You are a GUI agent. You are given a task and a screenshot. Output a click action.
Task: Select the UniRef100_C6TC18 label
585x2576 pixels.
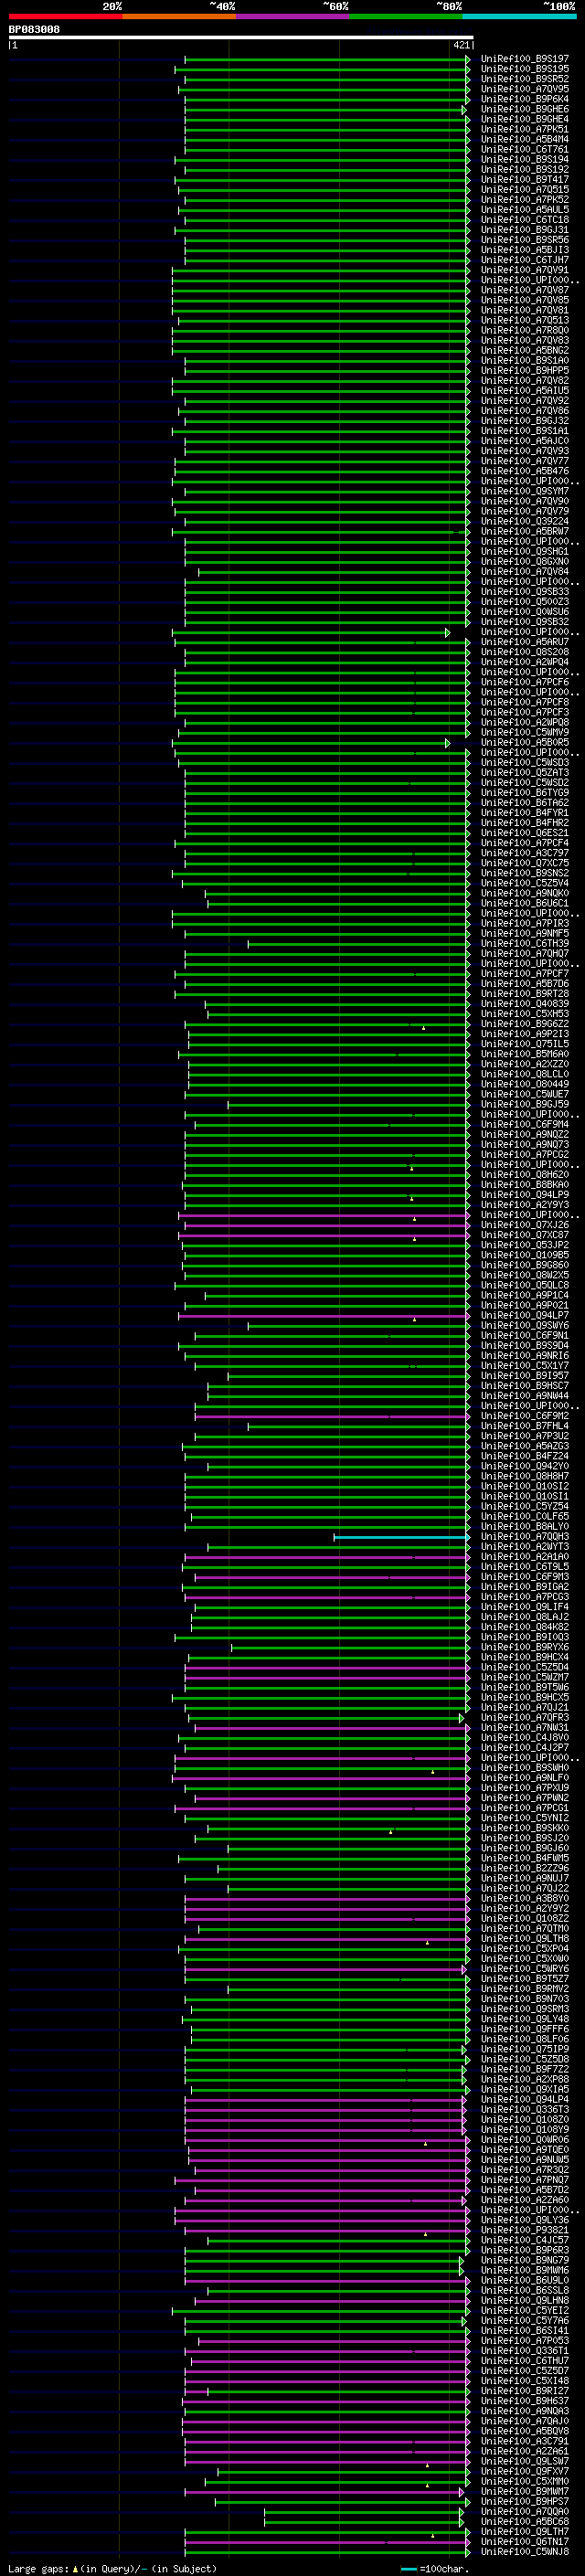(525, 219)
